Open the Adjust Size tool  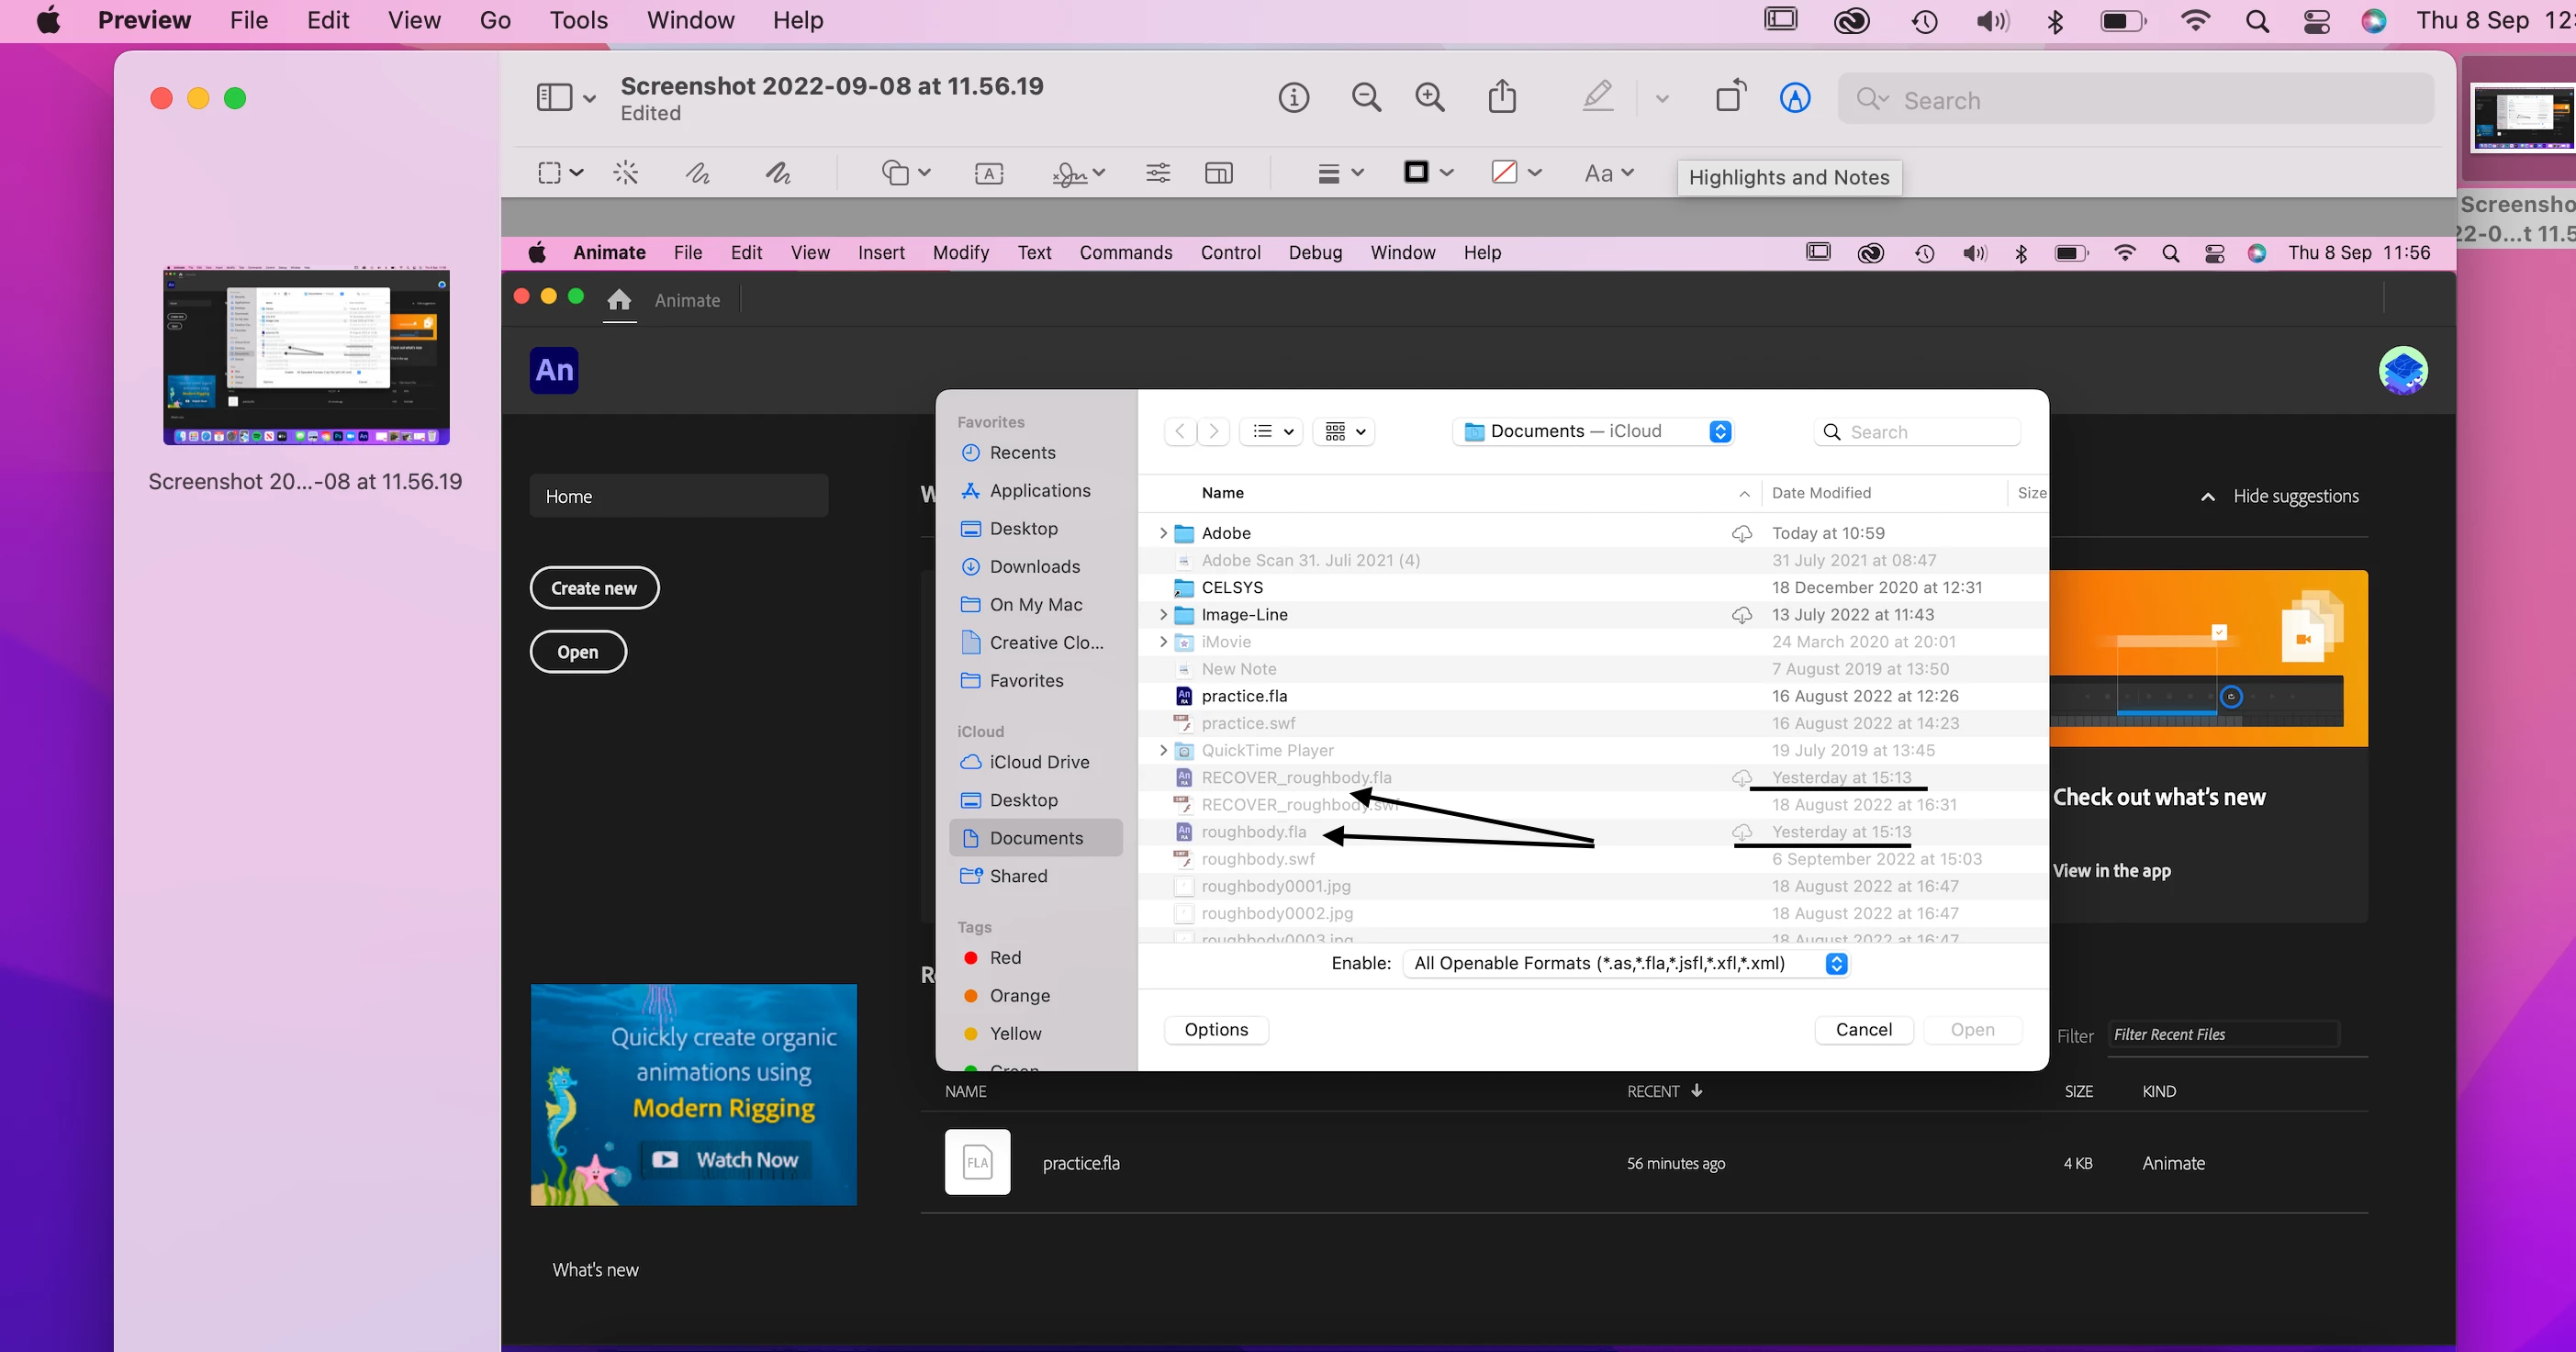[x=1218, y=173]
